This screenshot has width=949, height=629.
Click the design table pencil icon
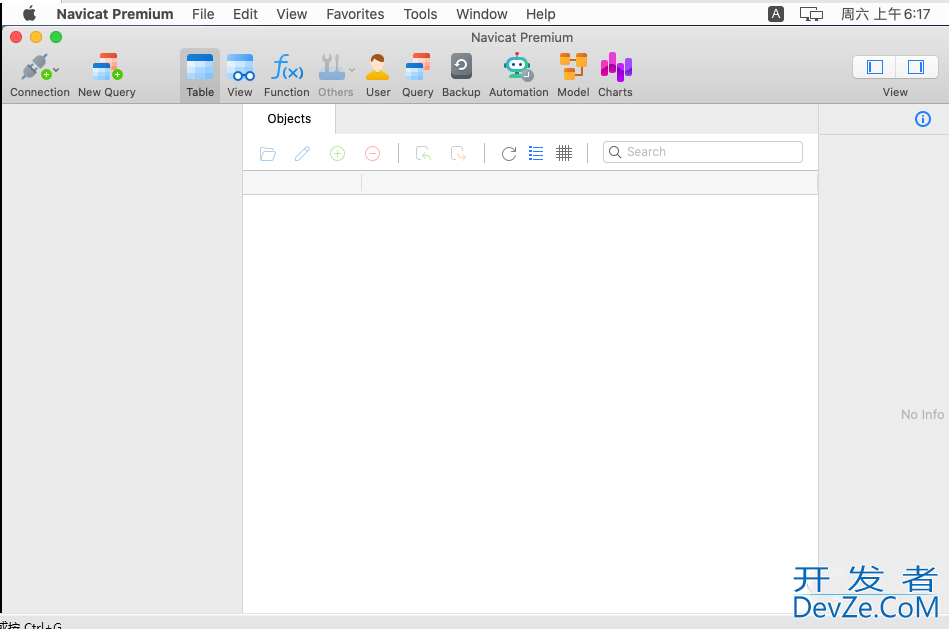coord(302,154)
